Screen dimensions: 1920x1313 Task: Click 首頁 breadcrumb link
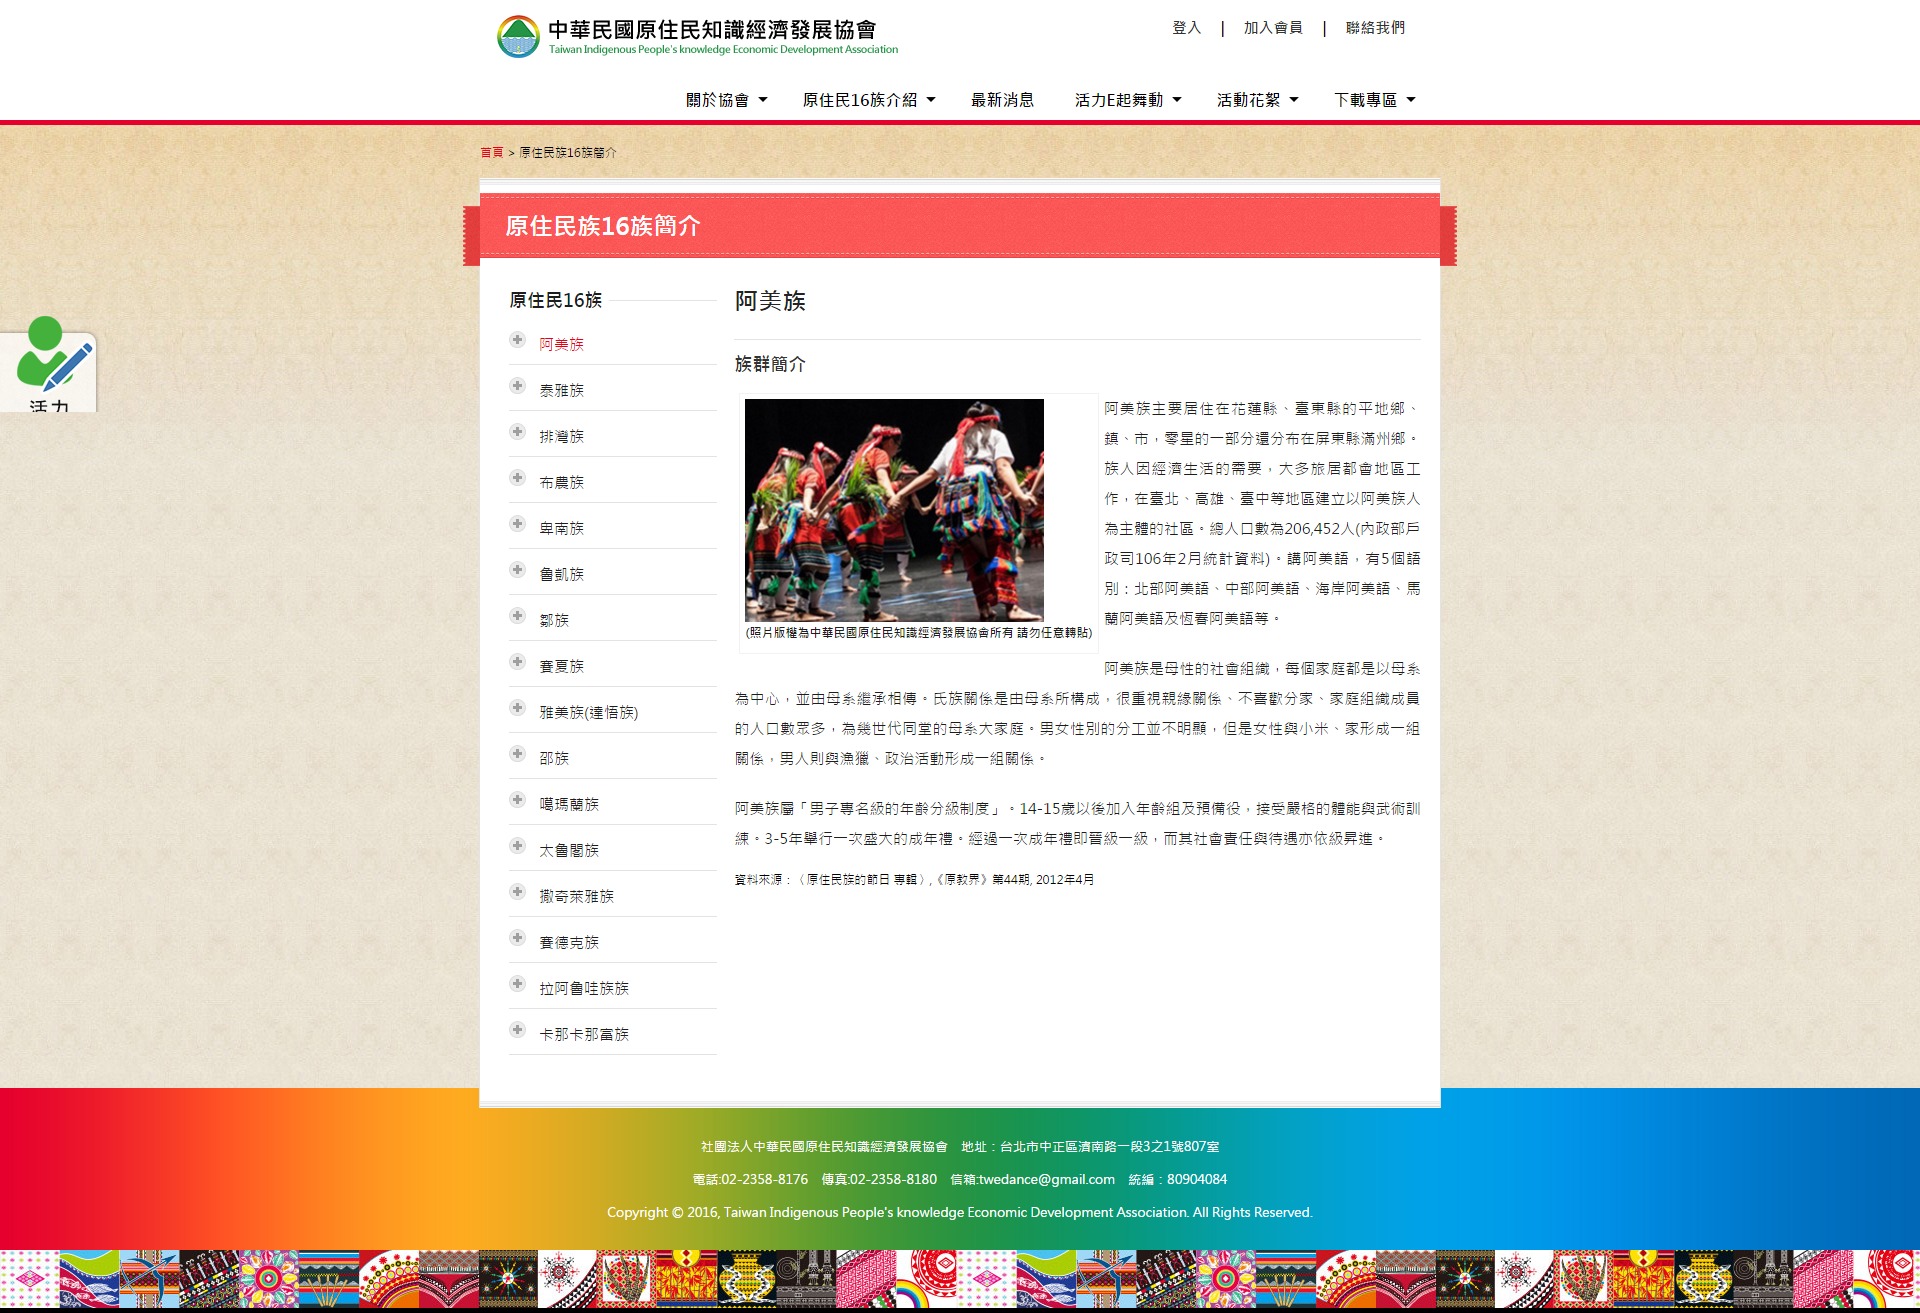(x=491, y=153)
